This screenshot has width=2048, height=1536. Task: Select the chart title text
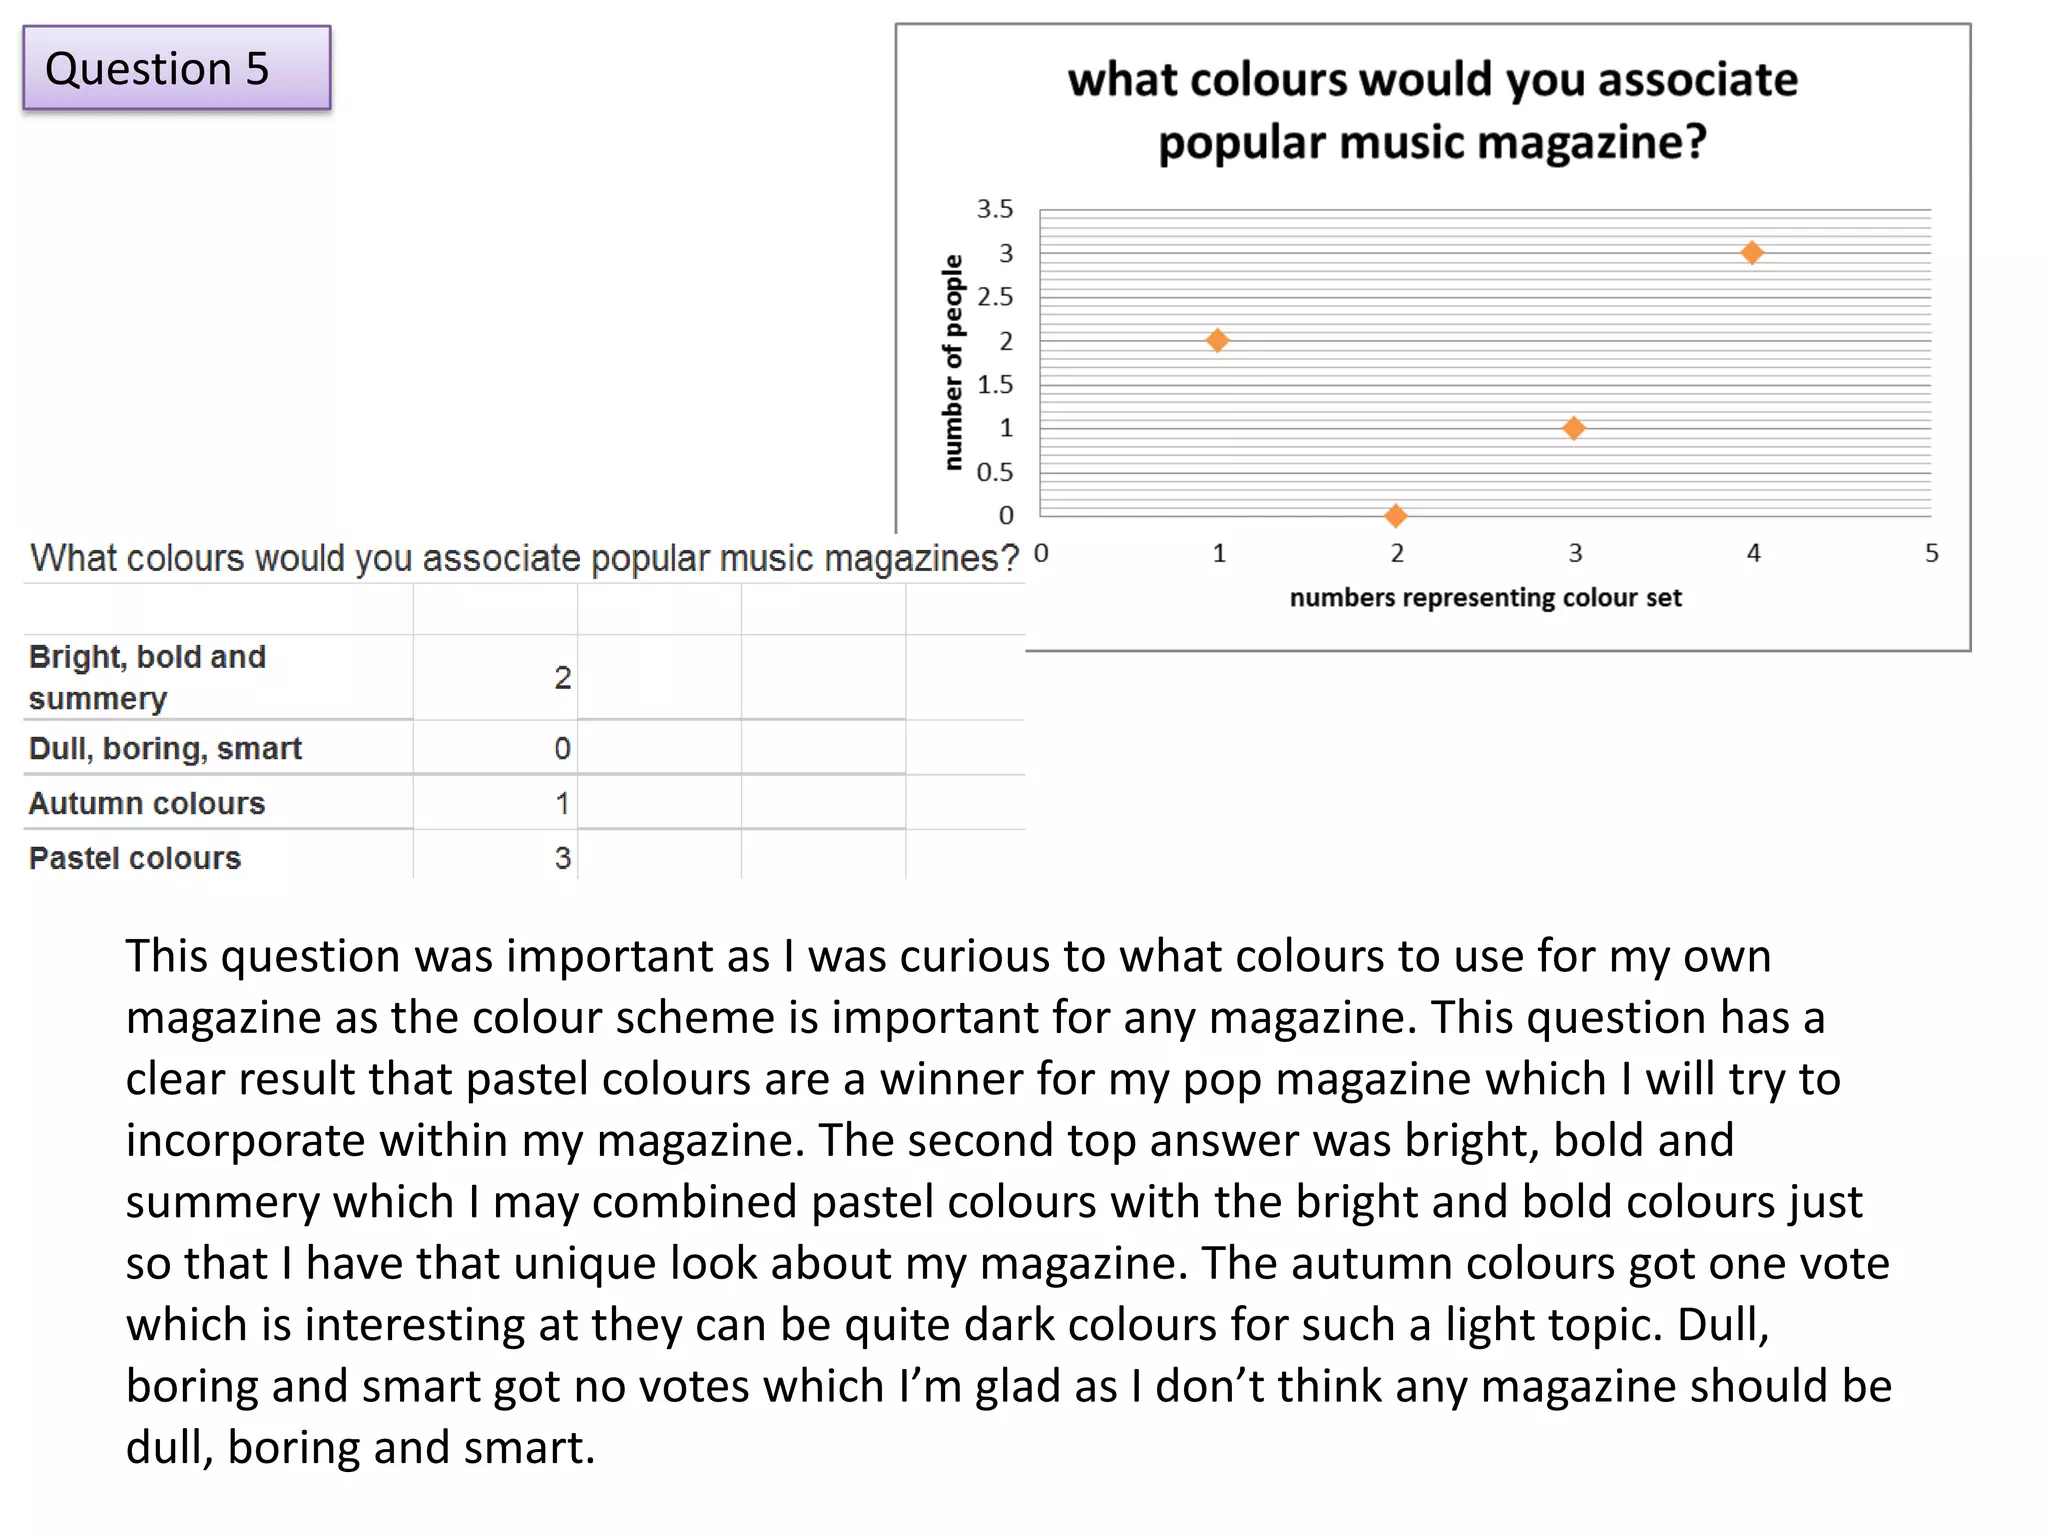(1432, 110)
